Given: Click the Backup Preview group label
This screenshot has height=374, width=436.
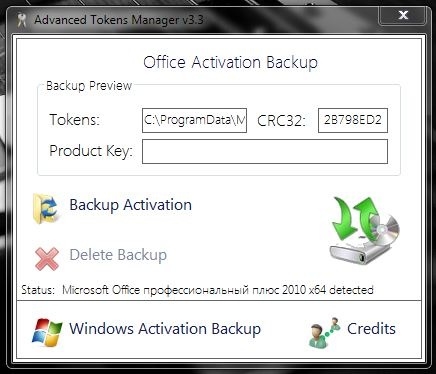Looking at the screenshot, I should (89, 86).
